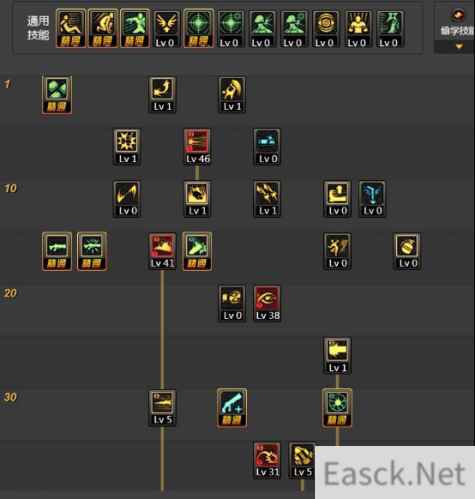Expand the orange dropdown arrow at top right
The width and height of the screenshot is (475, 499).
[x=459, y=46]
